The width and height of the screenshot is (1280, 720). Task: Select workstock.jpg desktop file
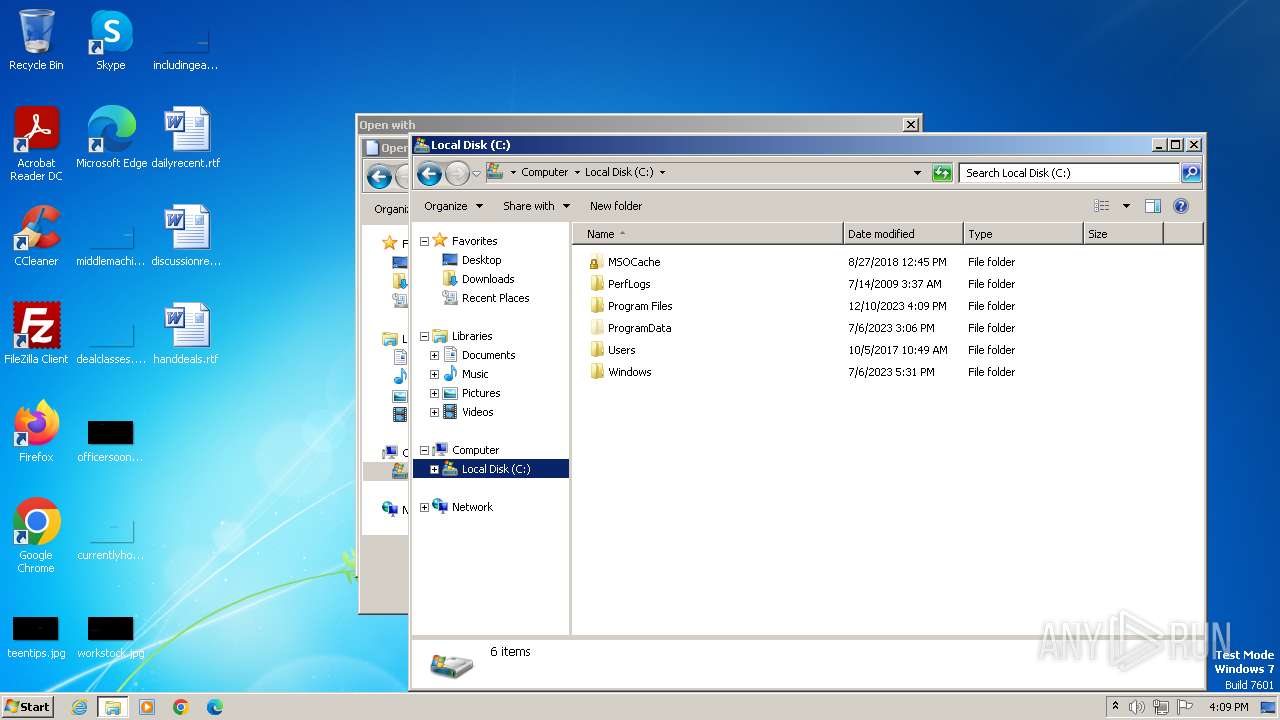click(x=111, y=638)
